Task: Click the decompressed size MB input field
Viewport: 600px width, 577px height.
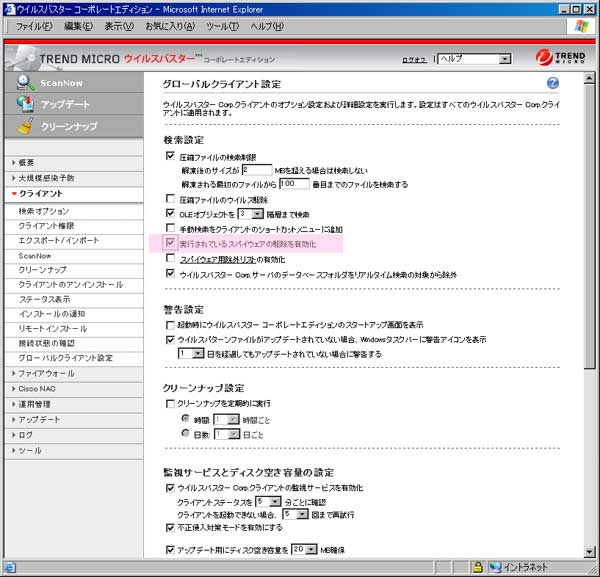Action: [x=257, y=170]
